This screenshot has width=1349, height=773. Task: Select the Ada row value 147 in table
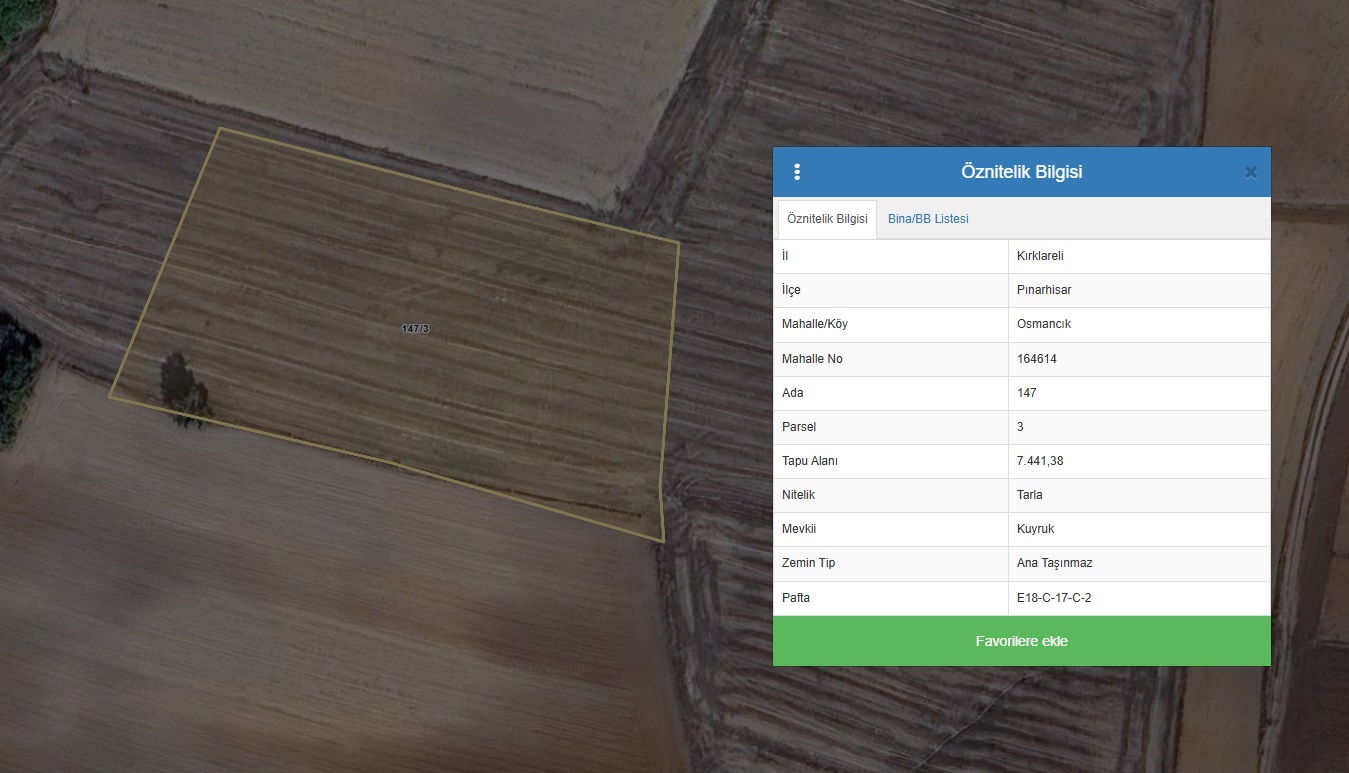1026,393
